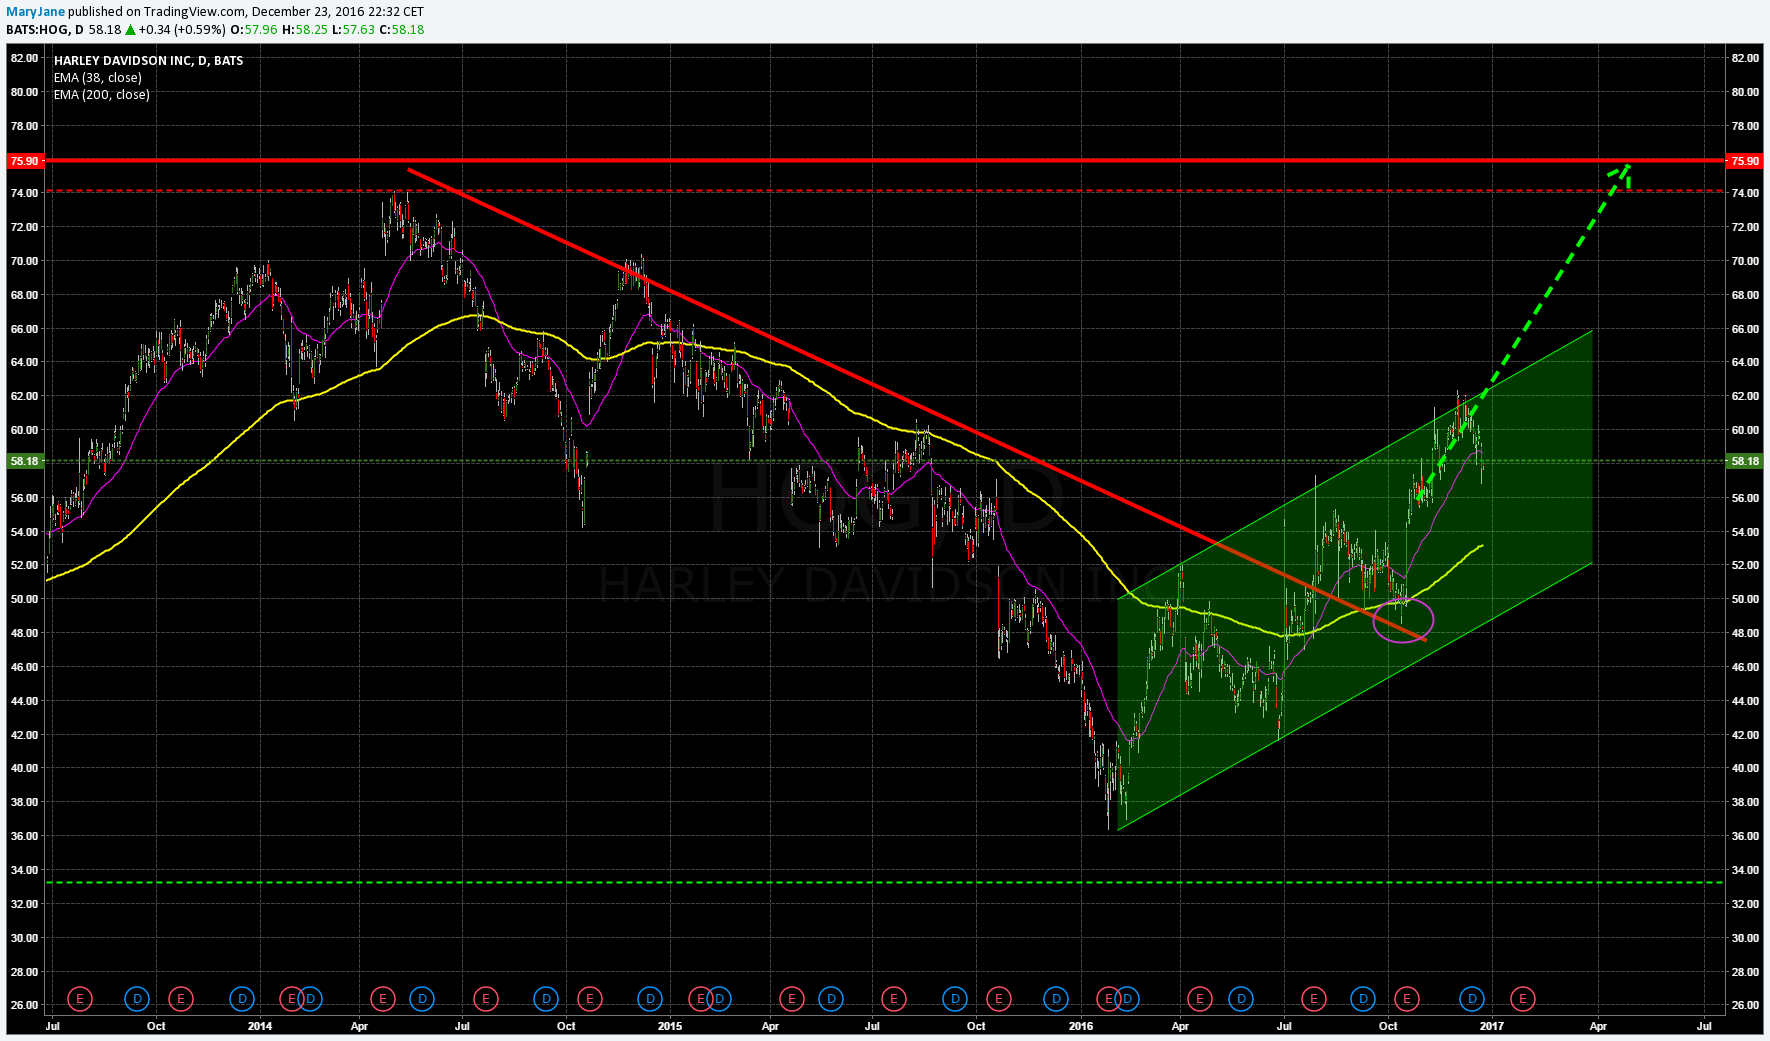The height and width of the screenshot is (1041, 1770).
Task: Click the BATS:HOG, D symbol text in header
Action: point(45,30)
